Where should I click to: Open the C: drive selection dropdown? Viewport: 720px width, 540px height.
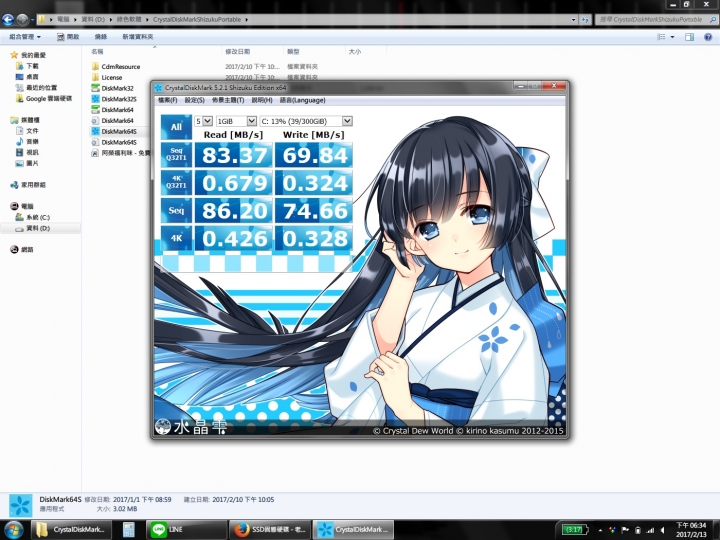tap(306, 121)
